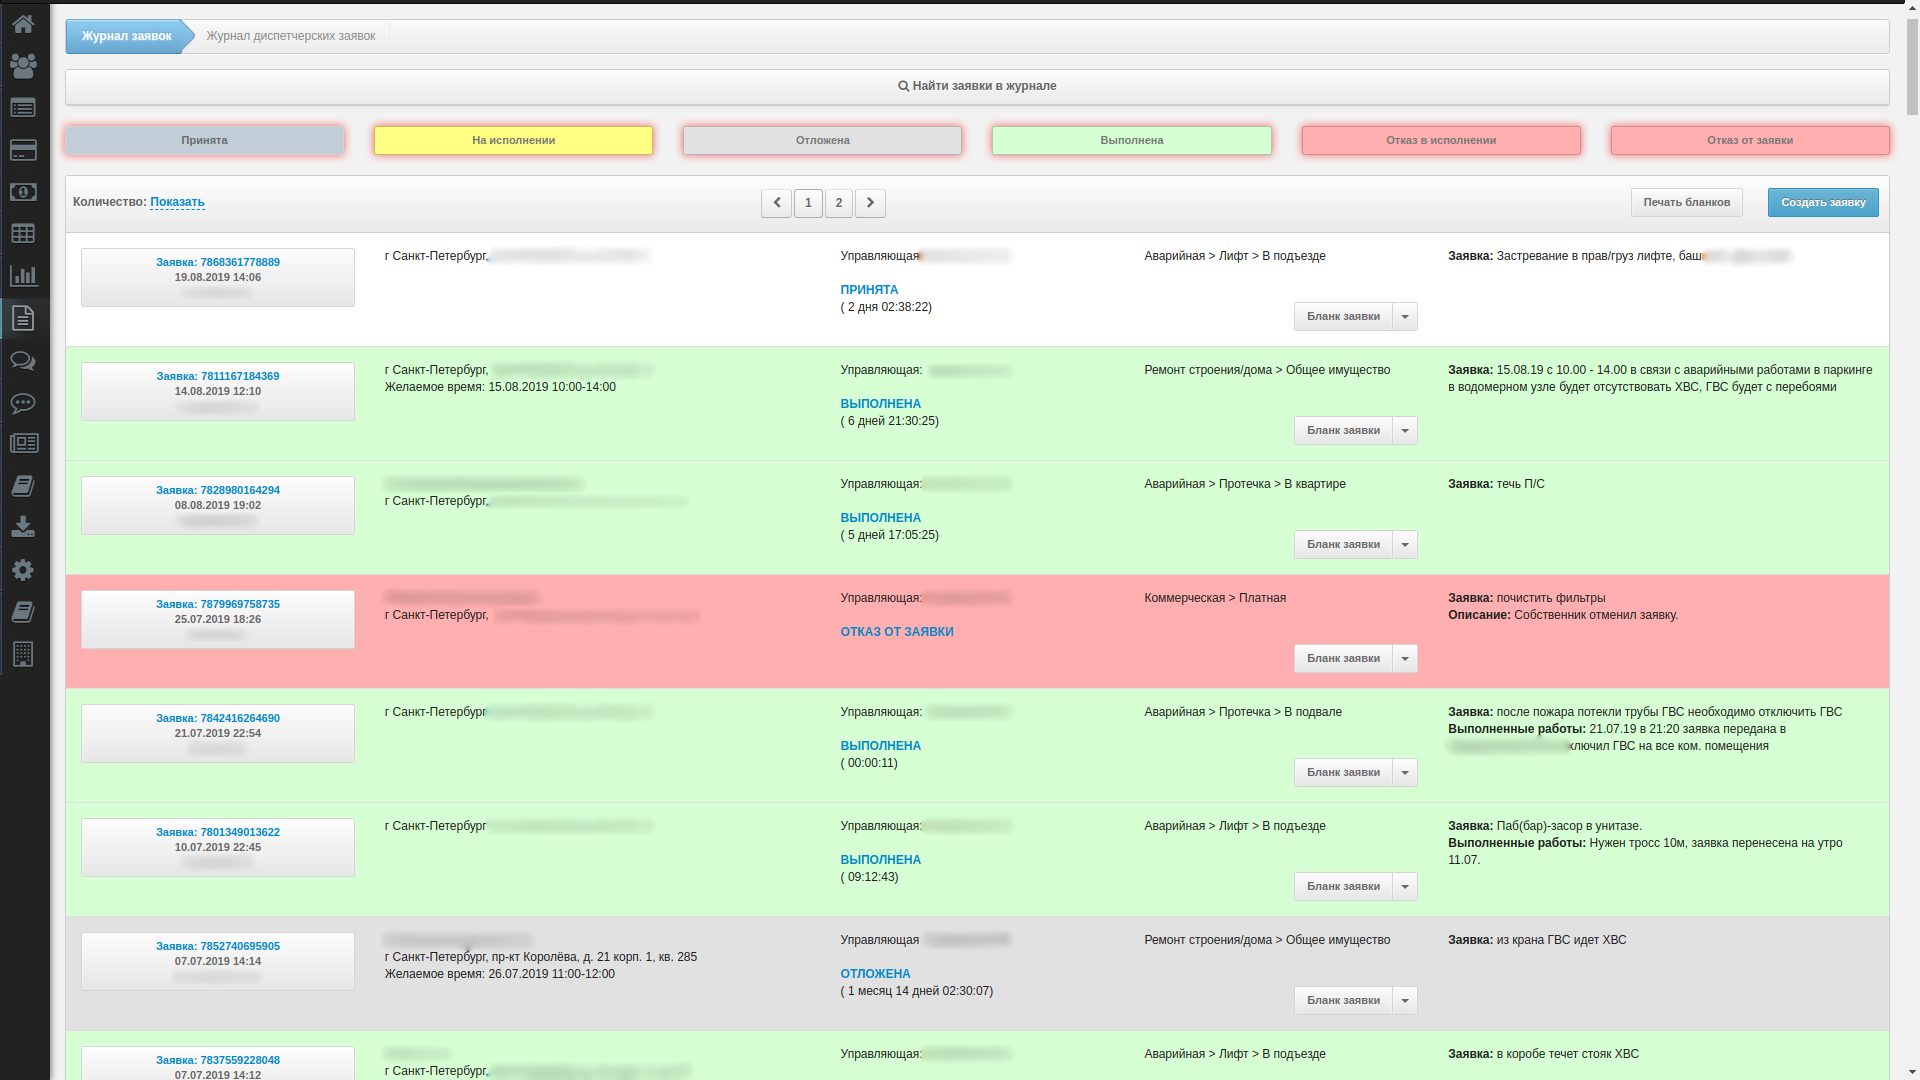Toggle the 'Принята' status filter

coord(204,141)
